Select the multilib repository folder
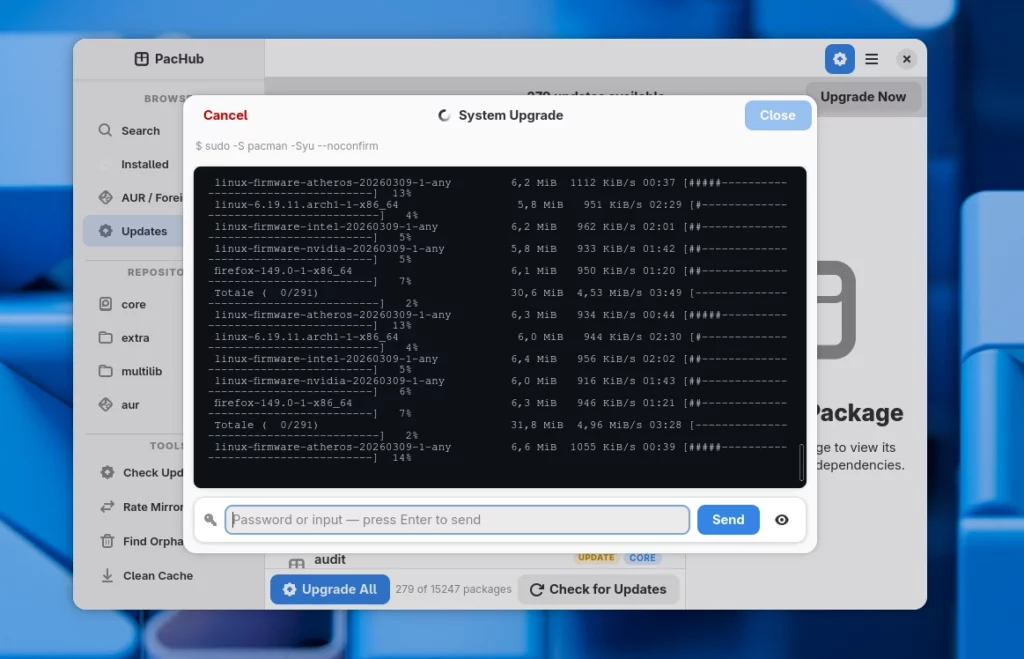1024x659 pixels. click(140, 371)
